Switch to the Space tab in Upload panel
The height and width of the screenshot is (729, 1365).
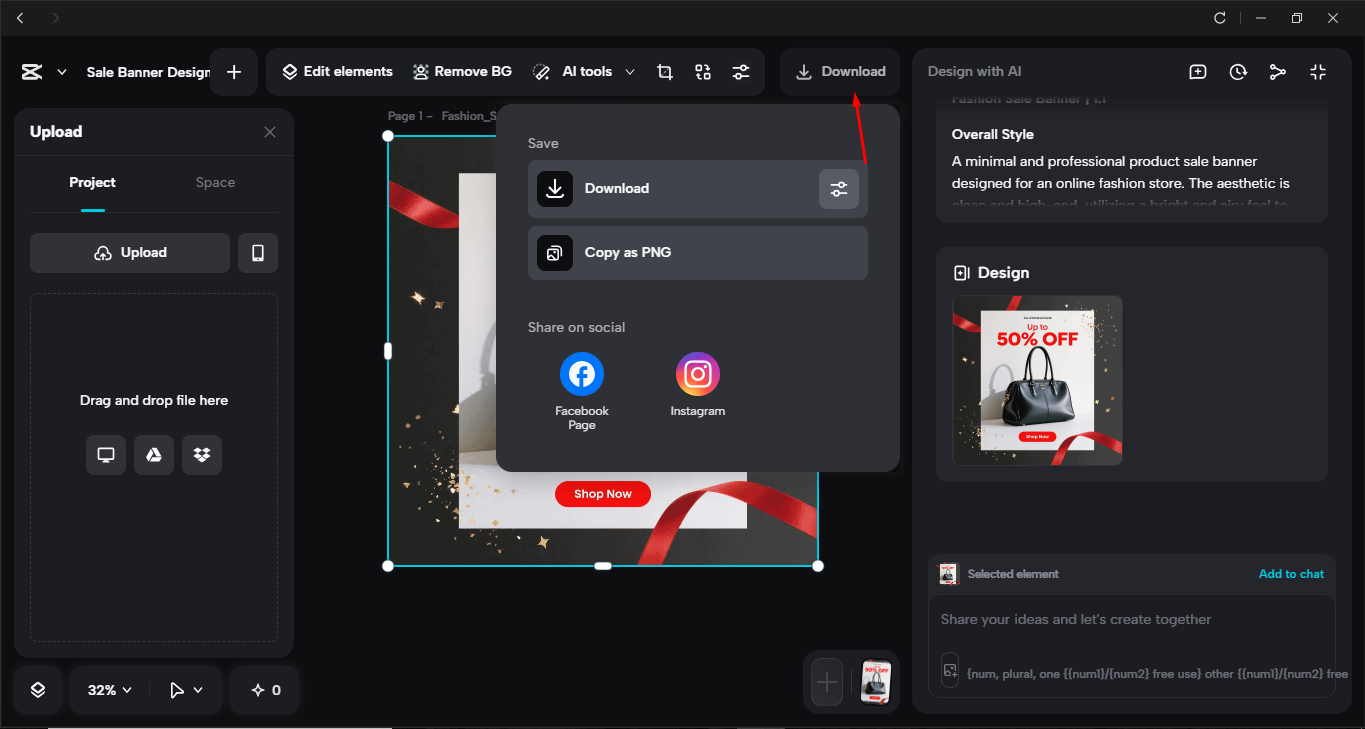click(215, 182)
